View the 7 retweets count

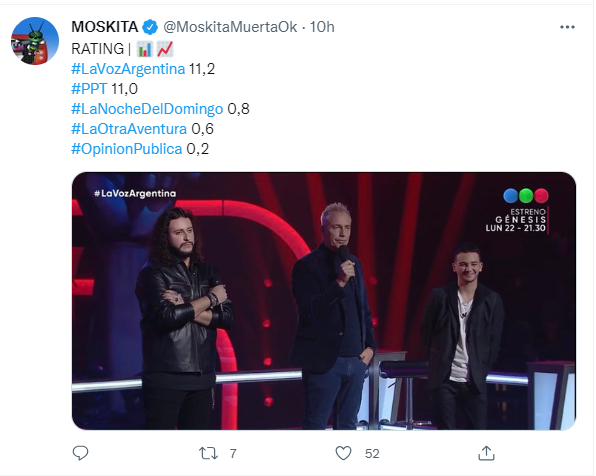pyautogui.click(x=233, y=453)
